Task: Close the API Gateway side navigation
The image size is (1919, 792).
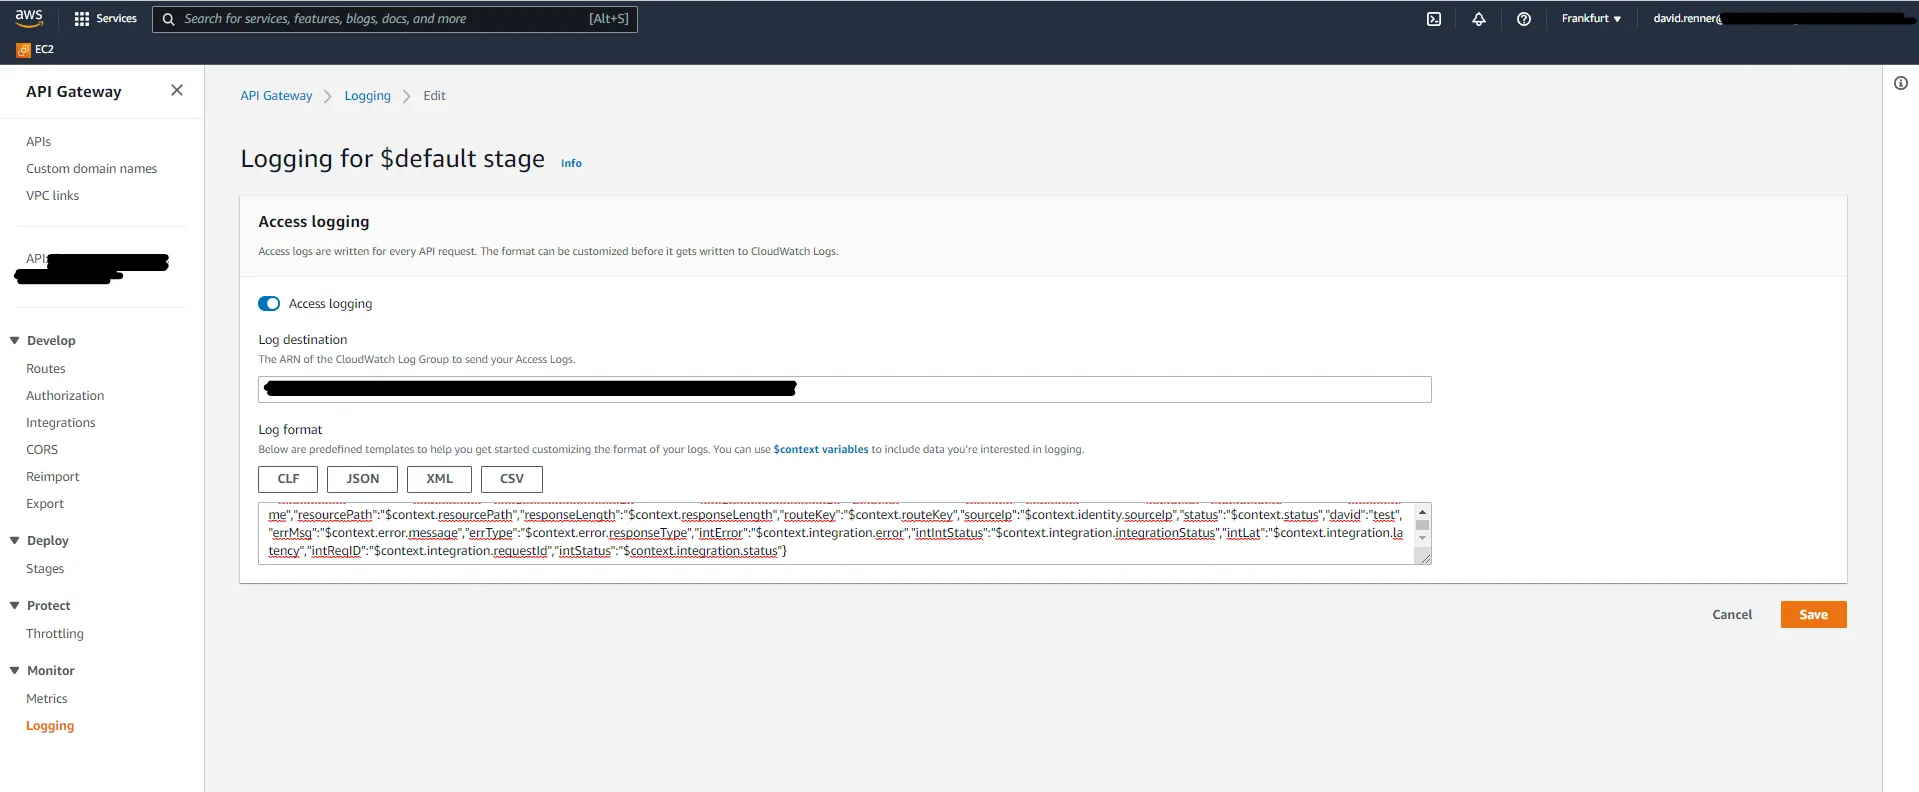Action: click(177, 90)
